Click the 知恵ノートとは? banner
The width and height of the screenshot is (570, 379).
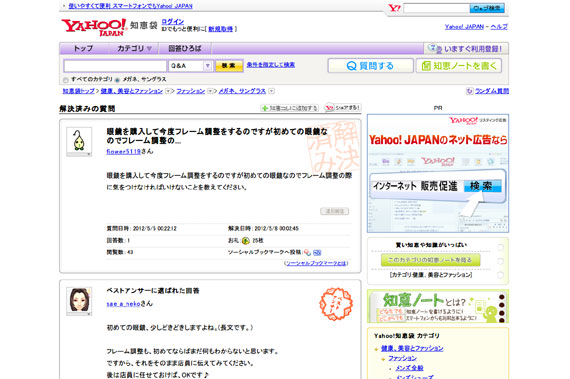point(438,306)
